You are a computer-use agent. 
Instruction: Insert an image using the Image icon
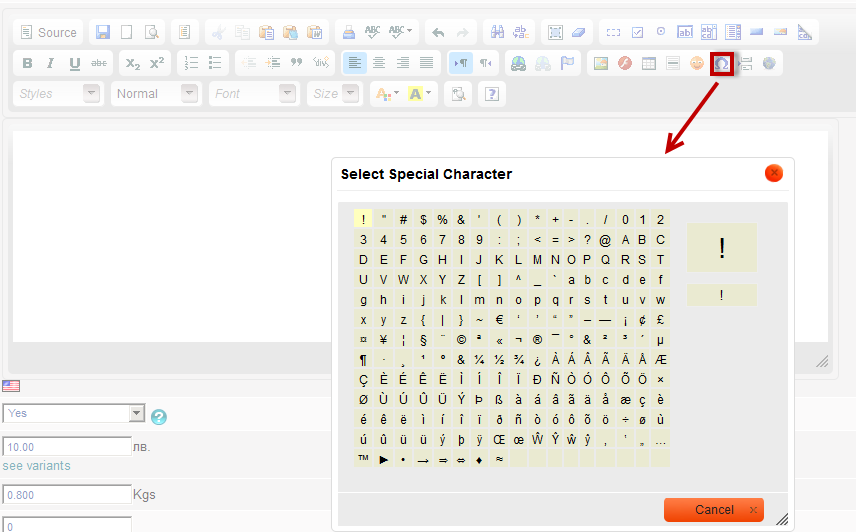[x=600, y=63]
